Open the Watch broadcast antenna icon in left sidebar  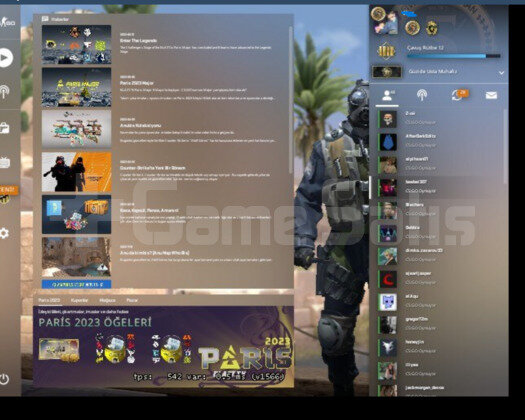[x=5, y=91]
